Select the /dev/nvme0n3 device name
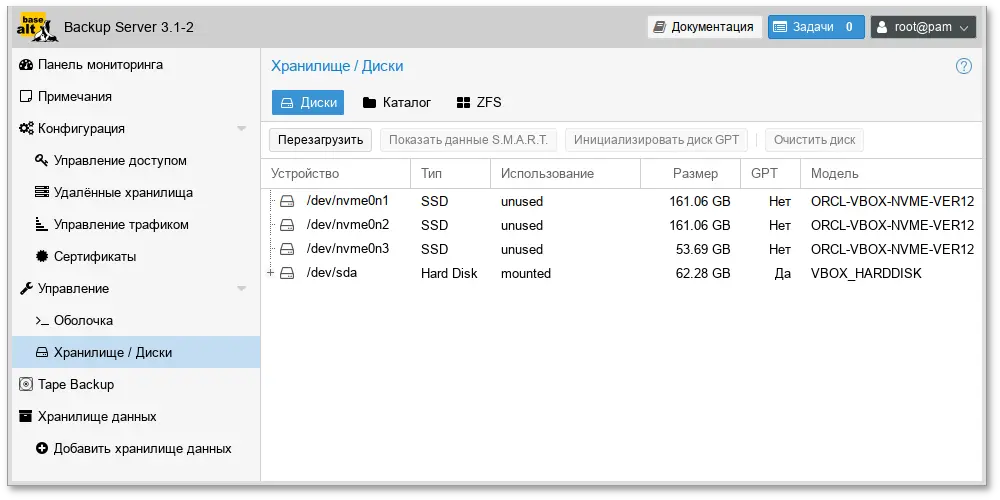This screenshot has width=1000, height=500. point(348,249)
